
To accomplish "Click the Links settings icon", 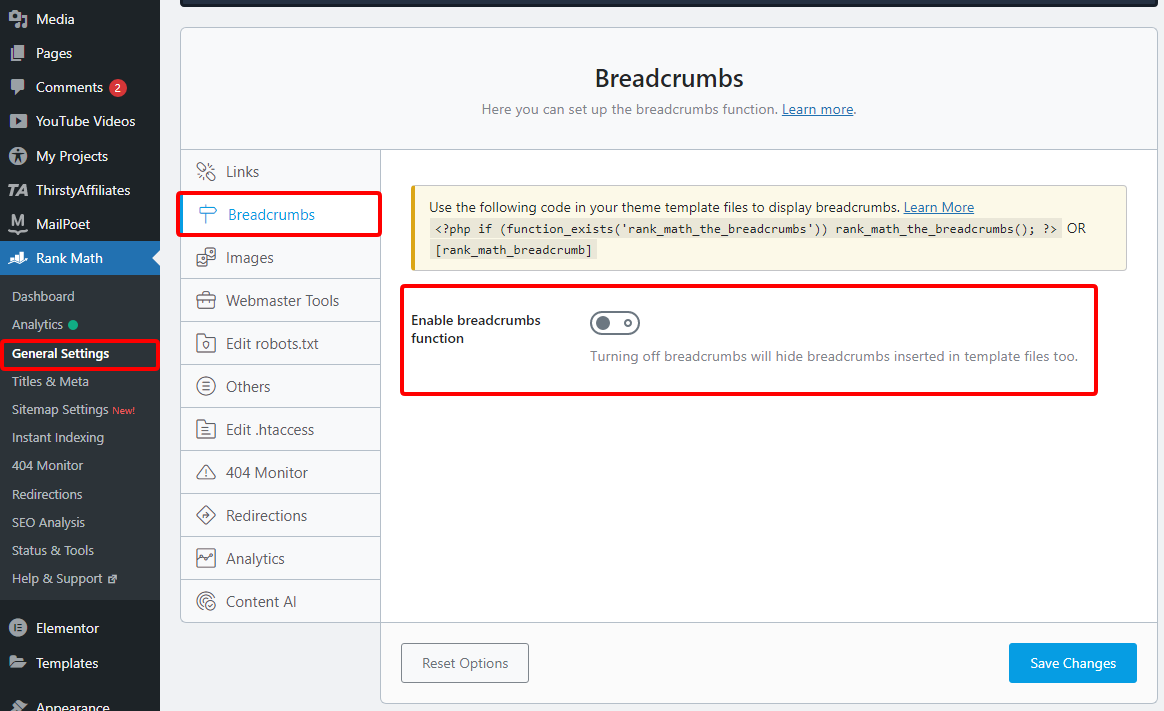I will (206, 171).
